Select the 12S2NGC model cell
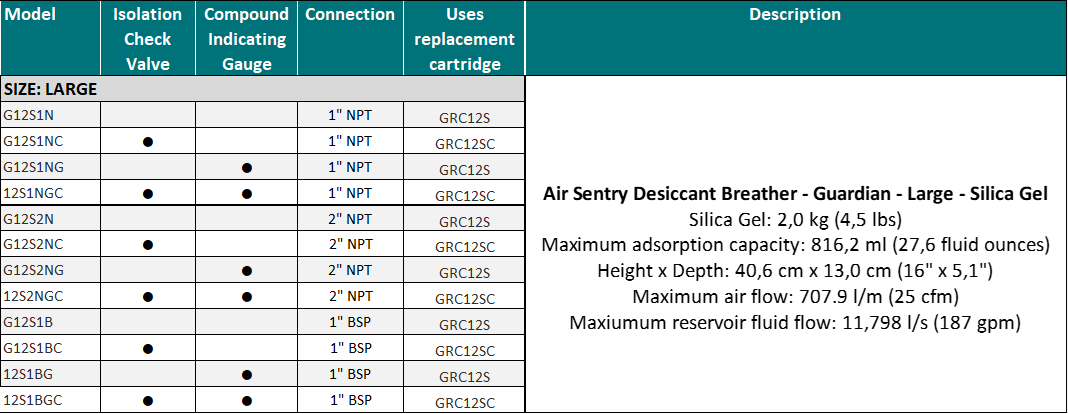 point(33,297)
